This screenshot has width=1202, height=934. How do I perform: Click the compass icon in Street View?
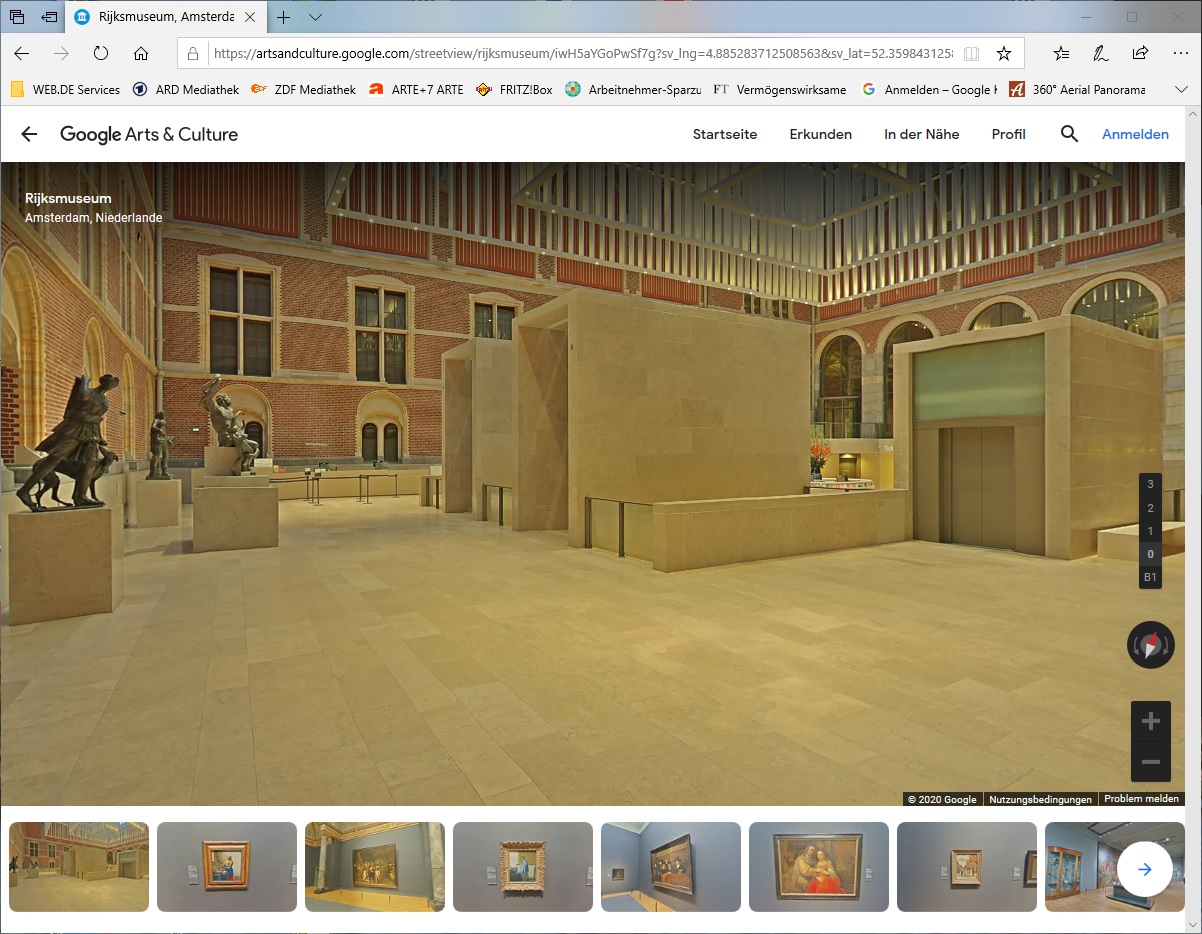[x=1150, y=645]
